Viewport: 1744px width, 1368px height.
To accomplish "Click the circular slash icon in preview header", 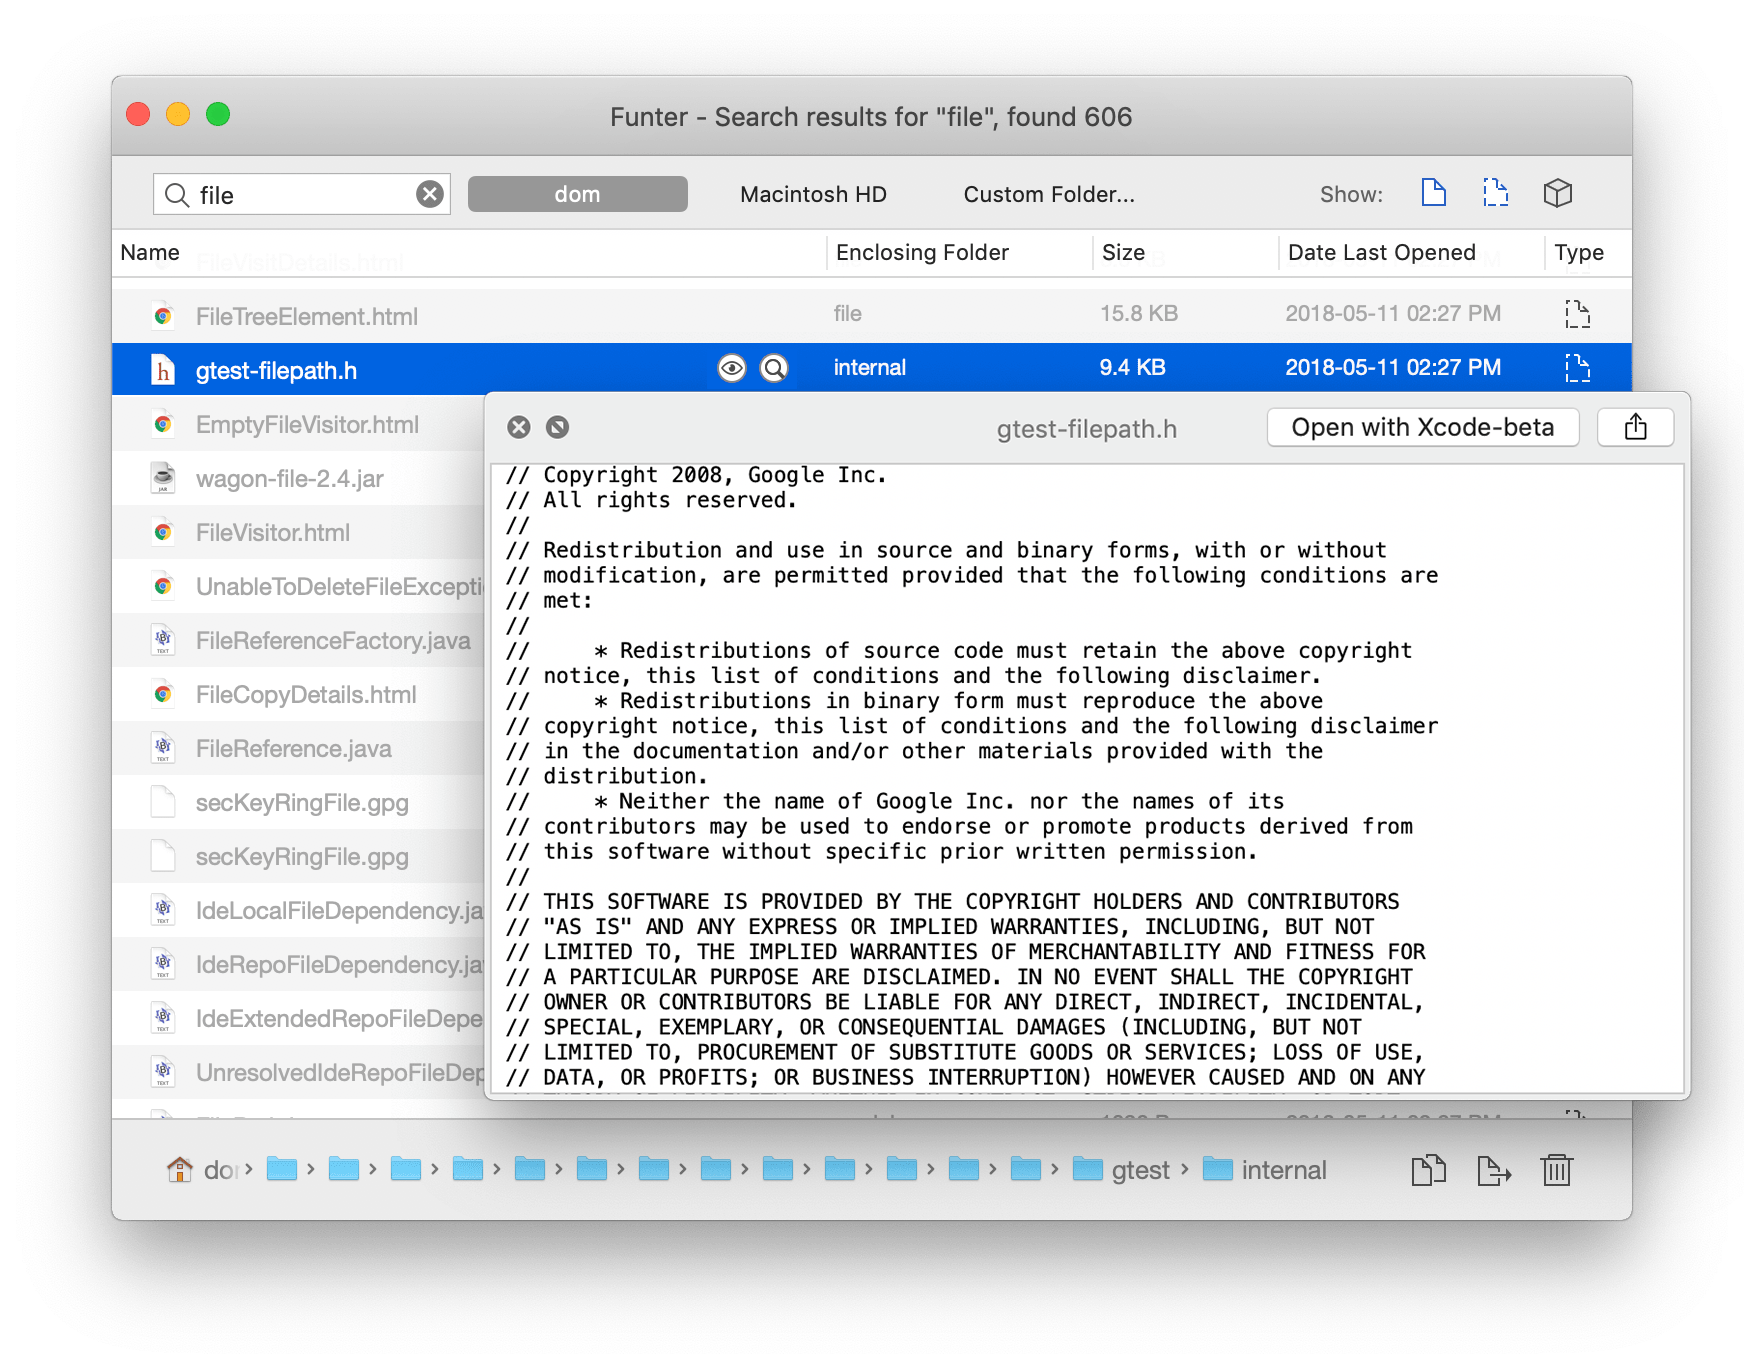I will (558, 427).
